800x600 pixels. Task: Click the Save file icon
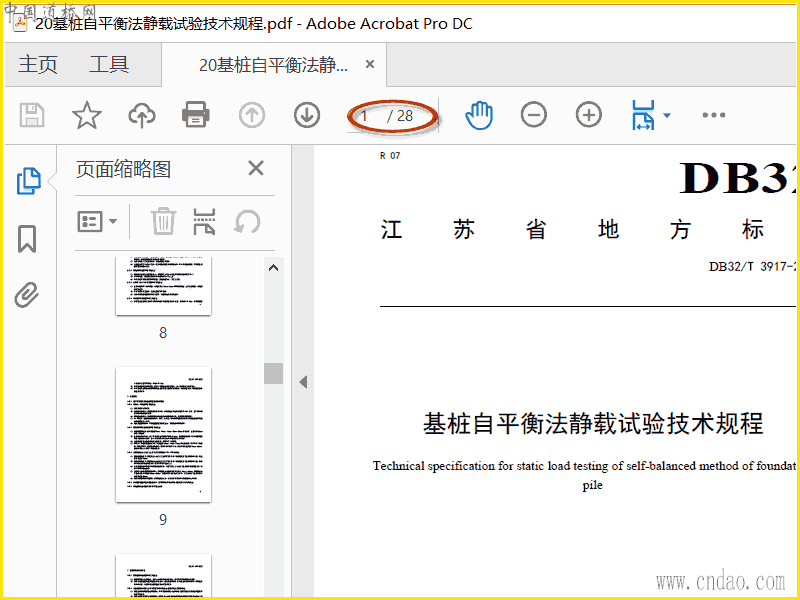coord(32,115)
